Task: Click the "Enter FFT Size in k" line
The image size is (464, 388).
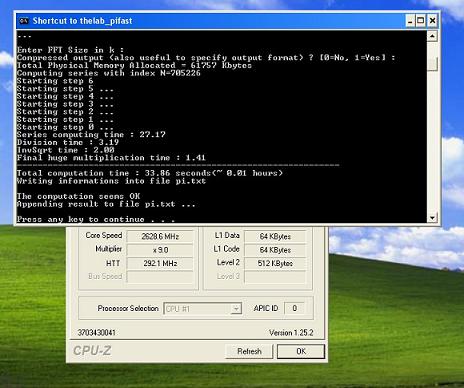Action: 70,50
